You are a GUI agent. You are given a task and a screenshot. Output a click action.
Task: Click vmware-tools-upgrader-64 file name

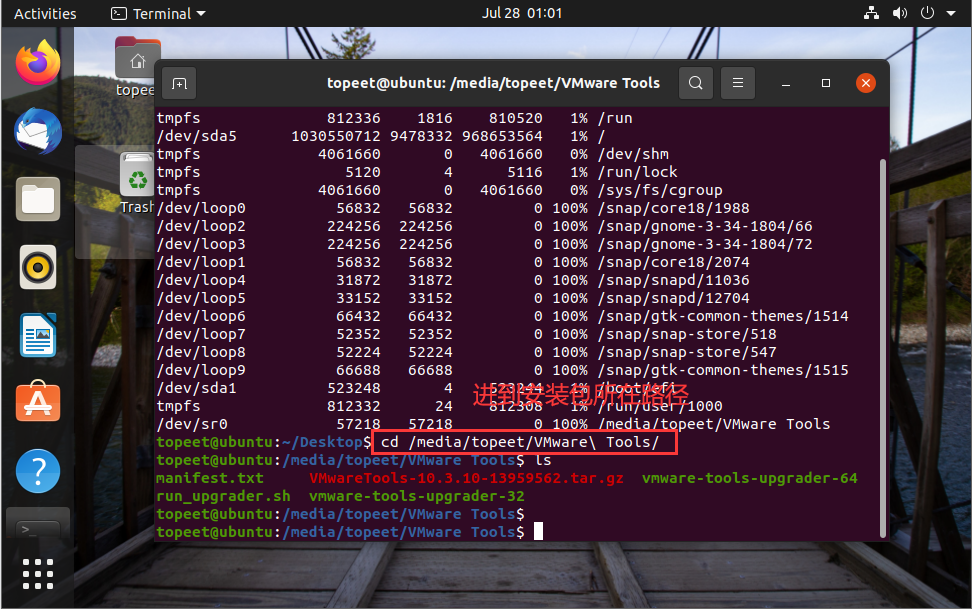point(749,478)
